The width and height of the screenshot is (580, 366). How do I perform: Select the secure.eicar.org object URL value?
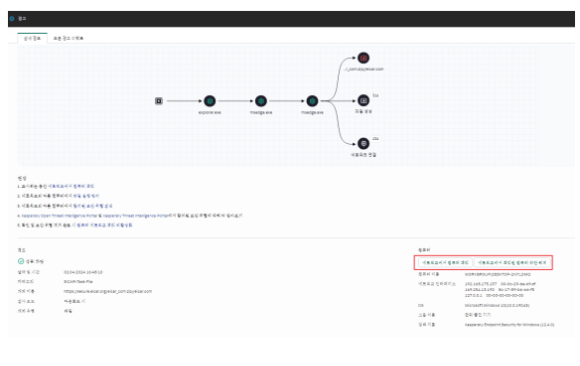coord(108,291)
